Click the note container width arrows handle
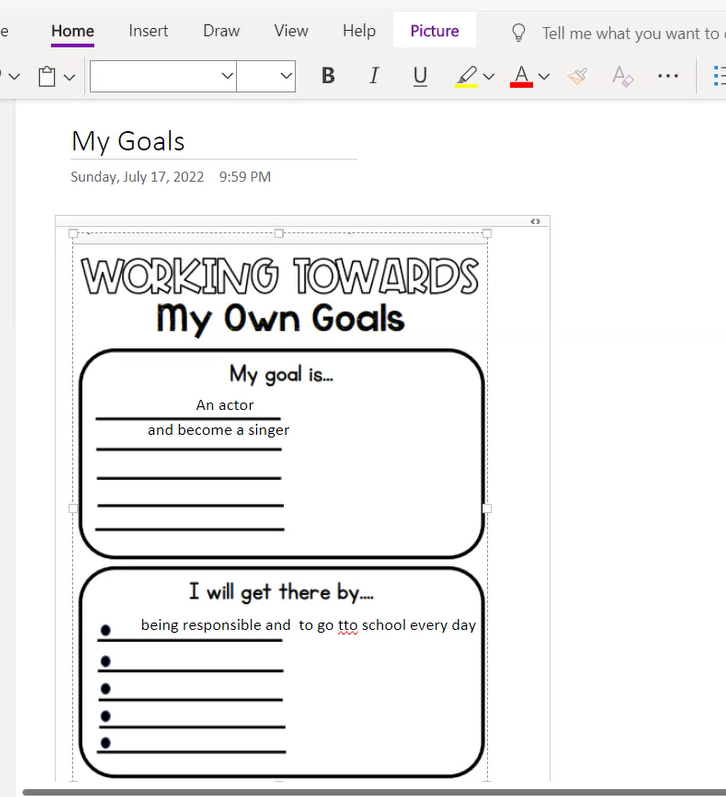 click(x=535, y=221)
